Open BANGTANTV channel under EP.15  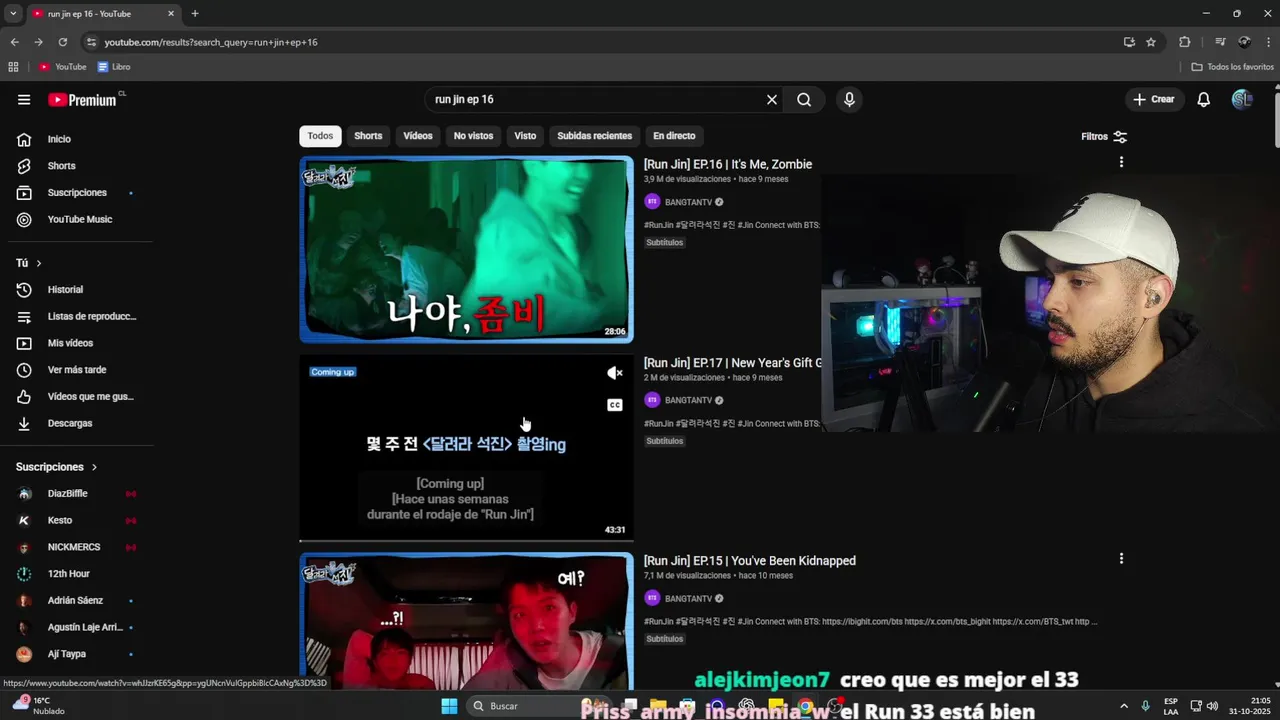[688, 599]
